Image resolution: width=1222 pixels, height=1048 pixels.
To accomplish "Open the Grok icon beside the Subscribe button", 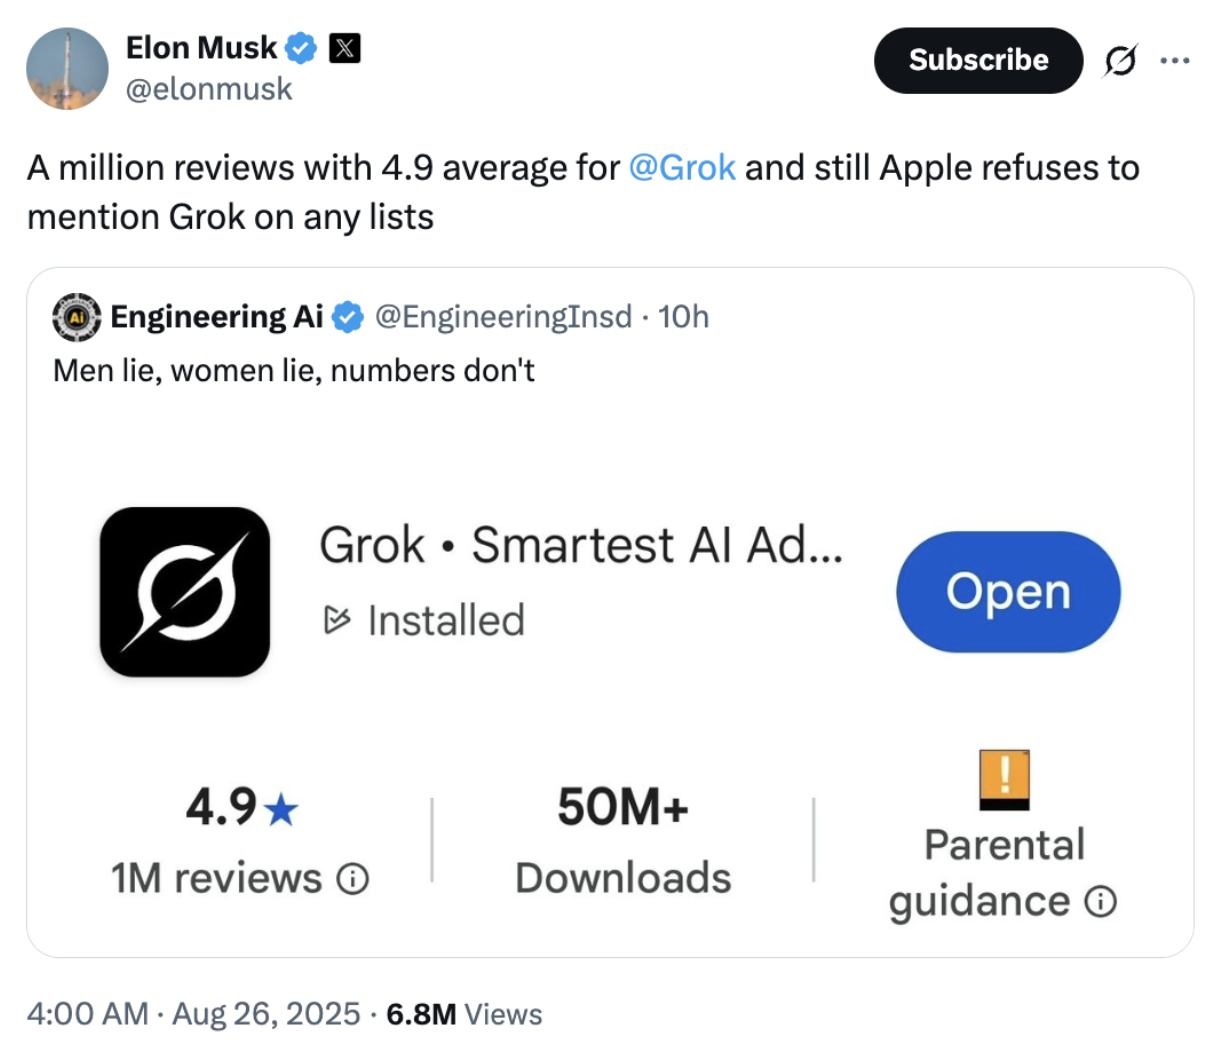I will tap(1122, 60).
